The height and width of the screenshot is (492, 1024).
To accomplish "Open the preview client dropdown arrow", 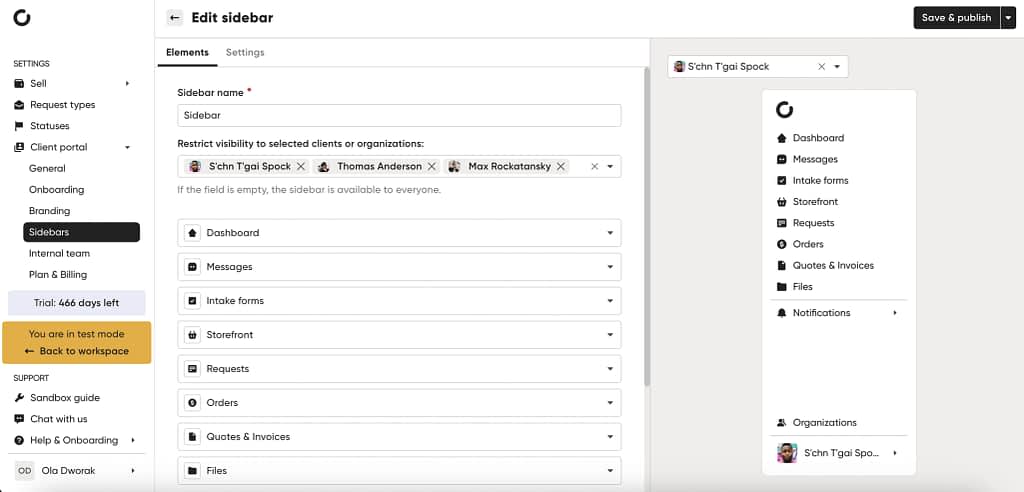I will [837, 67].
